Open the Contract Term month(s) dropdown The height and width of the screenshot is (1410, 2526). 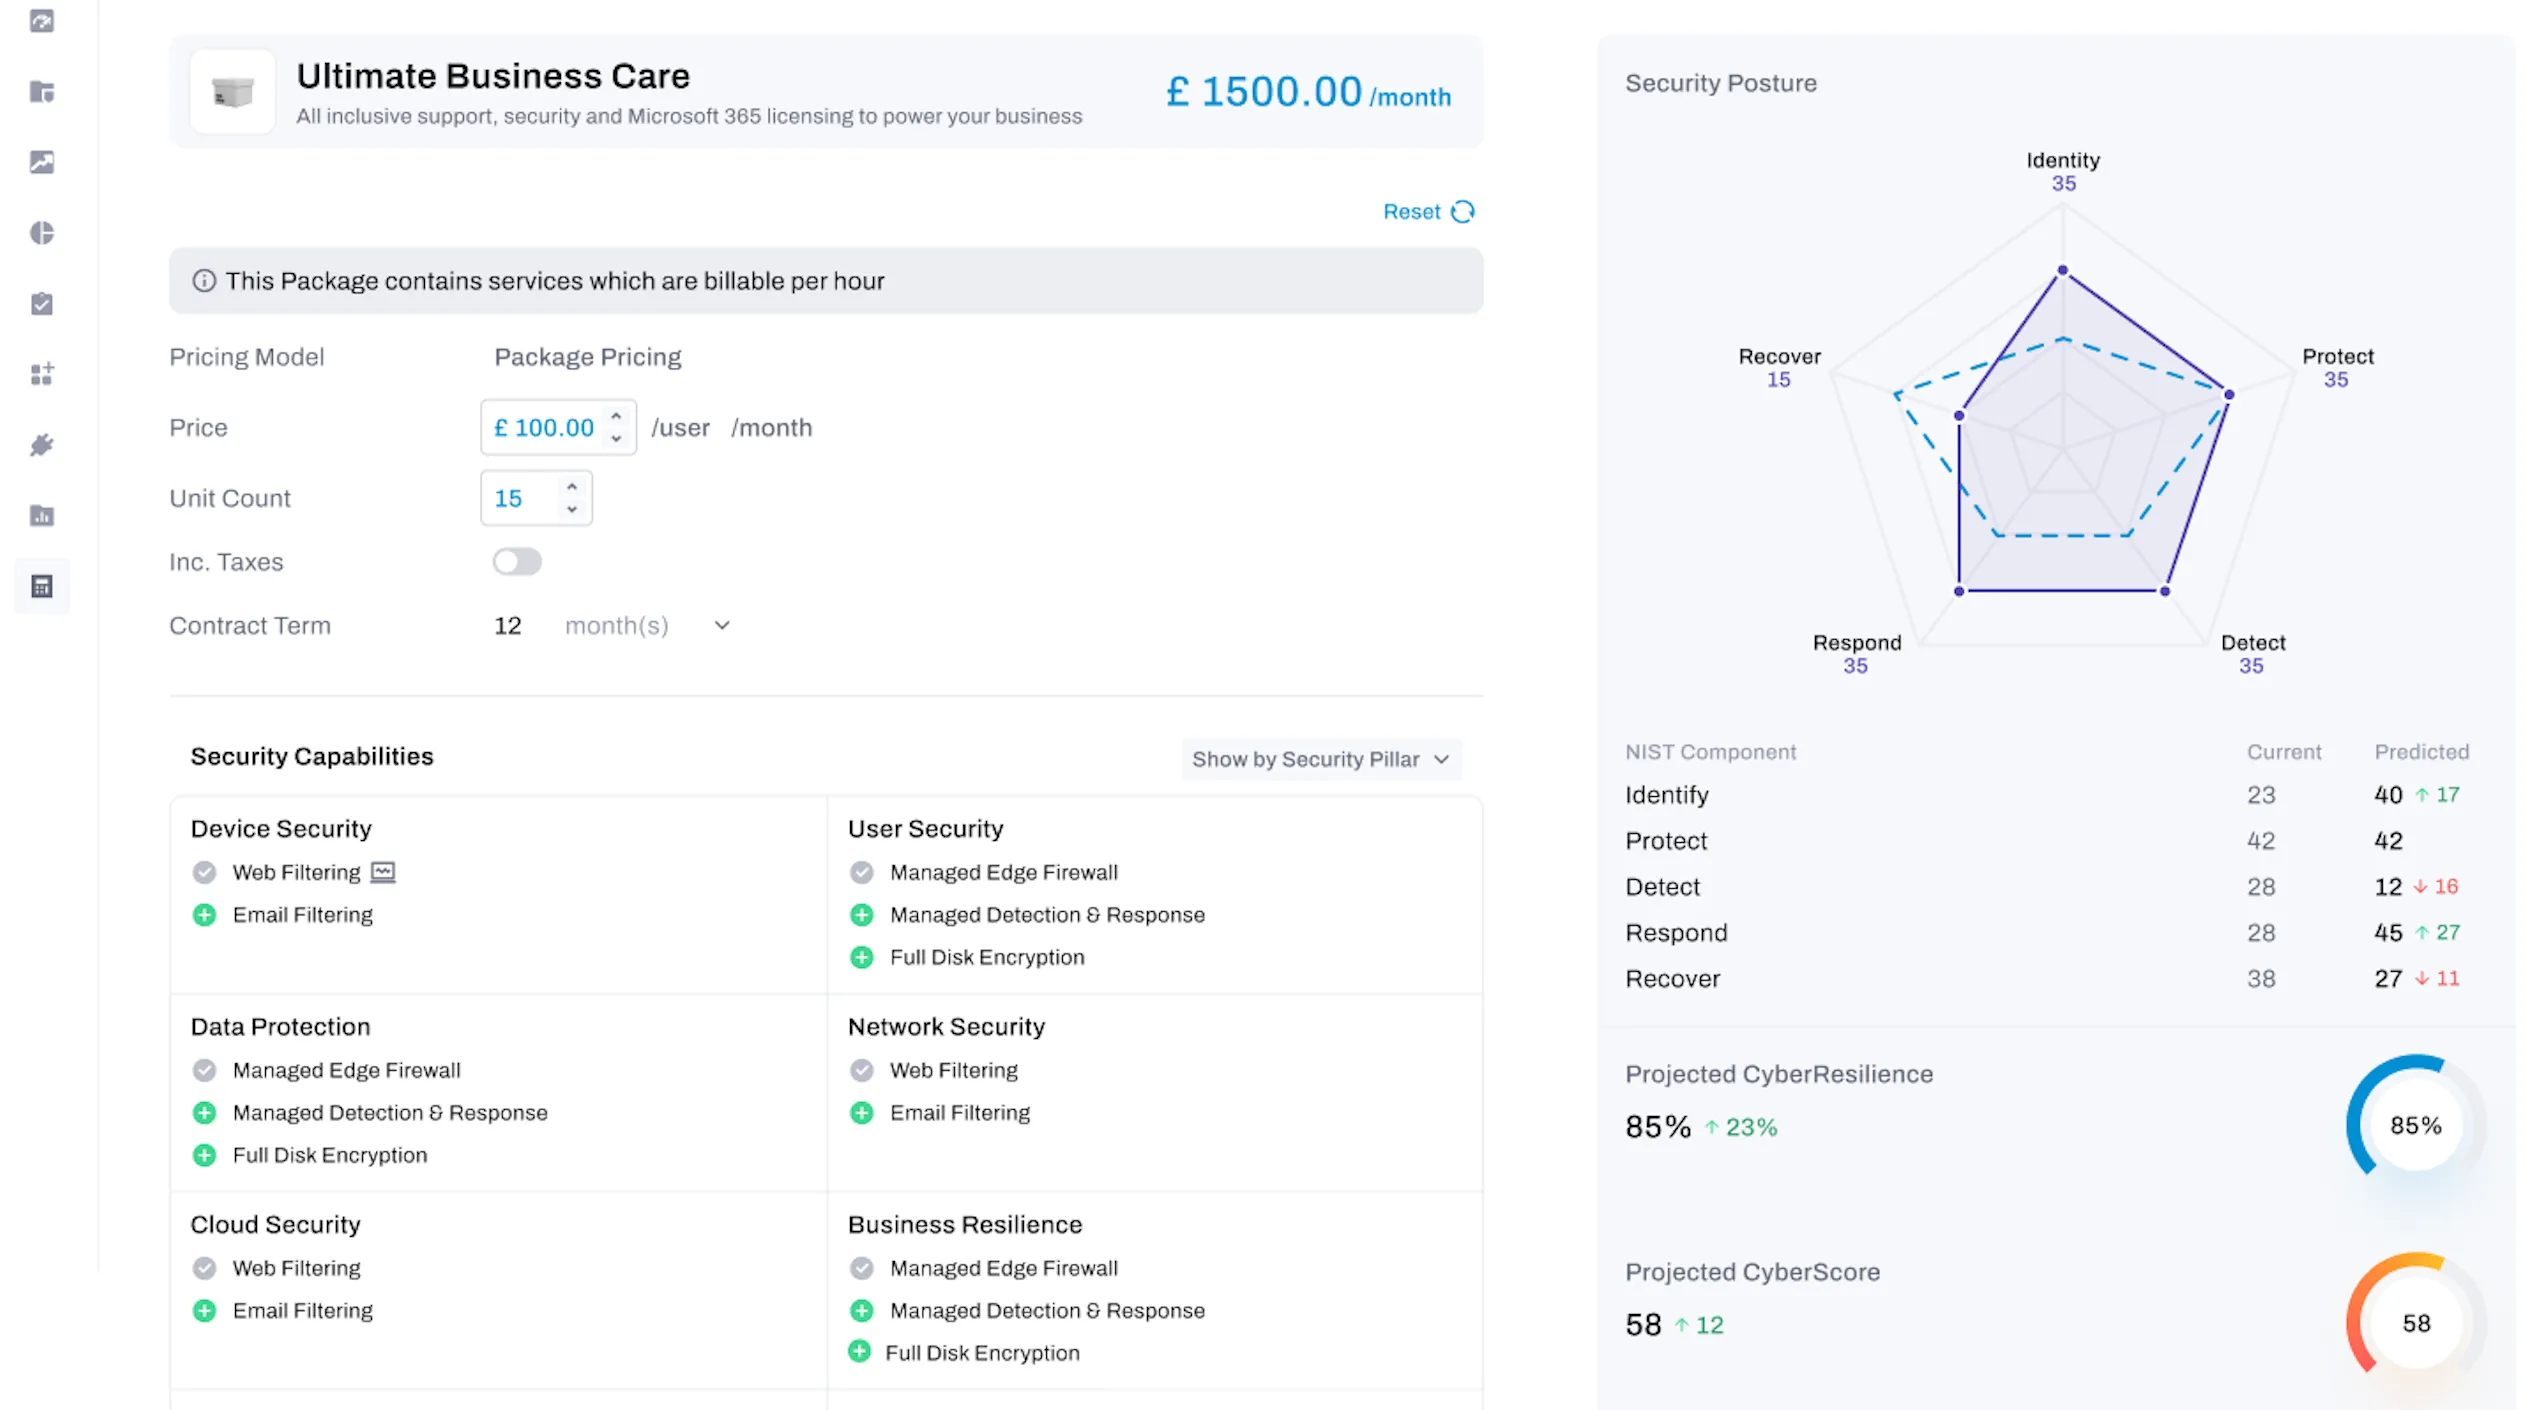[x=722, y=626]
